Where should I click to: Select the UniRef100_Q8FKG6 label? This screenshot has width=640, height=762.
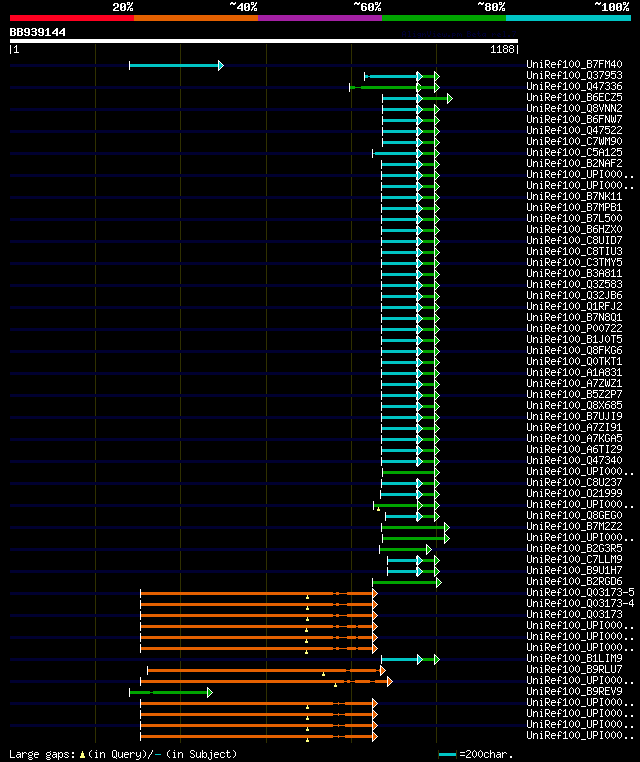click(x=574, y=350)
